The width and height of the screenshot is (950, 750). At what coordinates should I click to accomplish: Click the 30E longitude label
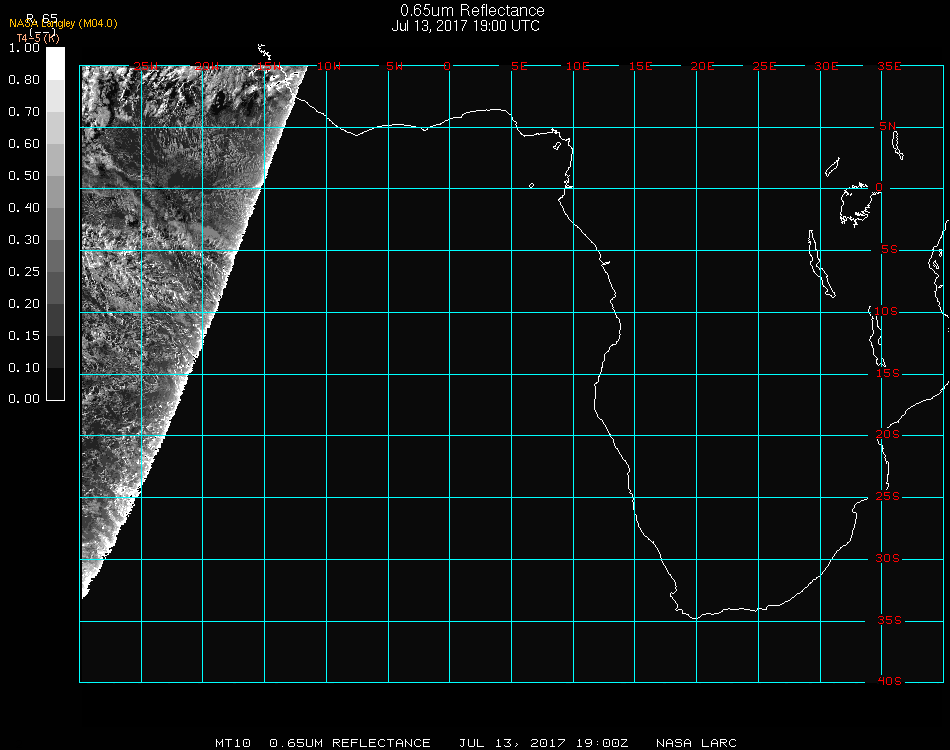click(826, 67)
